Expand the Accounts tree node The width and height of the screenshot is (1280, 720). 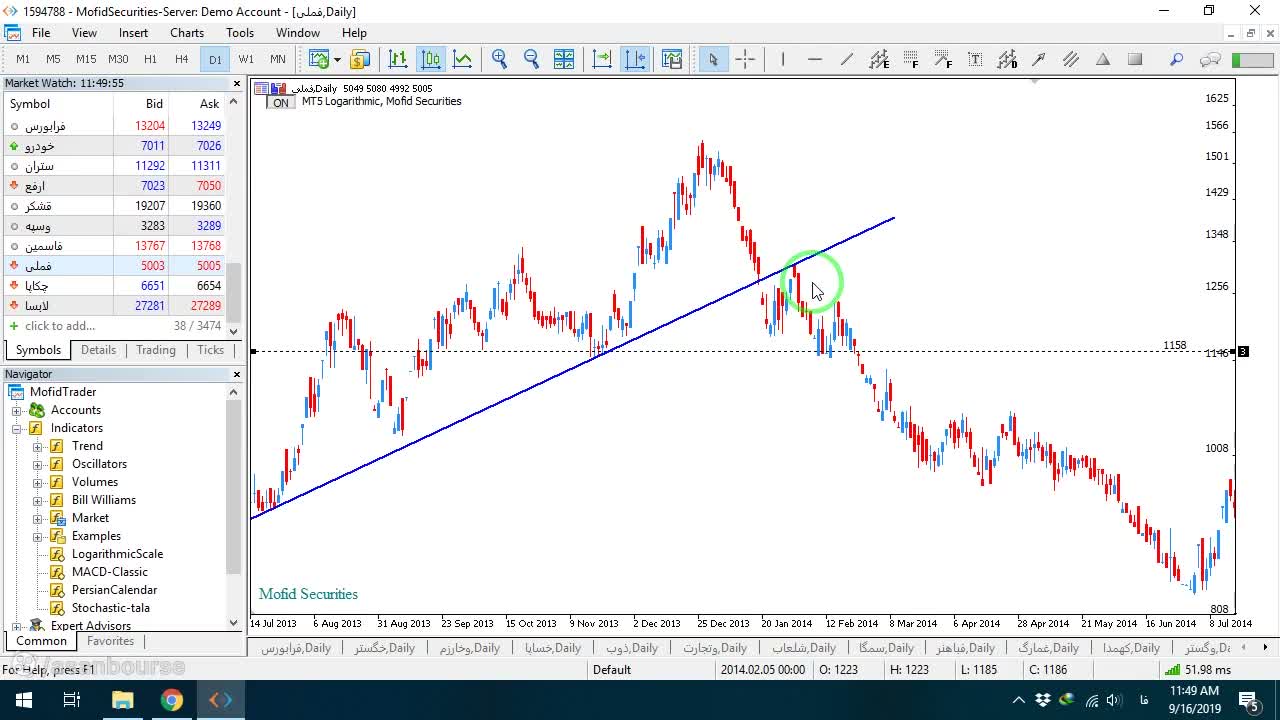coord(17,410)
